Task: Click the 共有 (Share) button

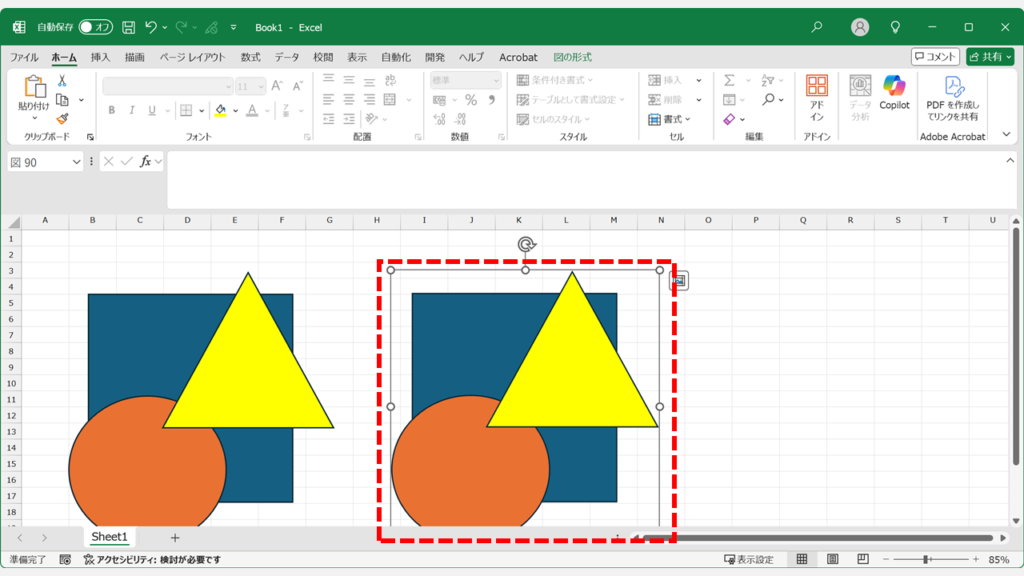Action: [x=989, y=57]
